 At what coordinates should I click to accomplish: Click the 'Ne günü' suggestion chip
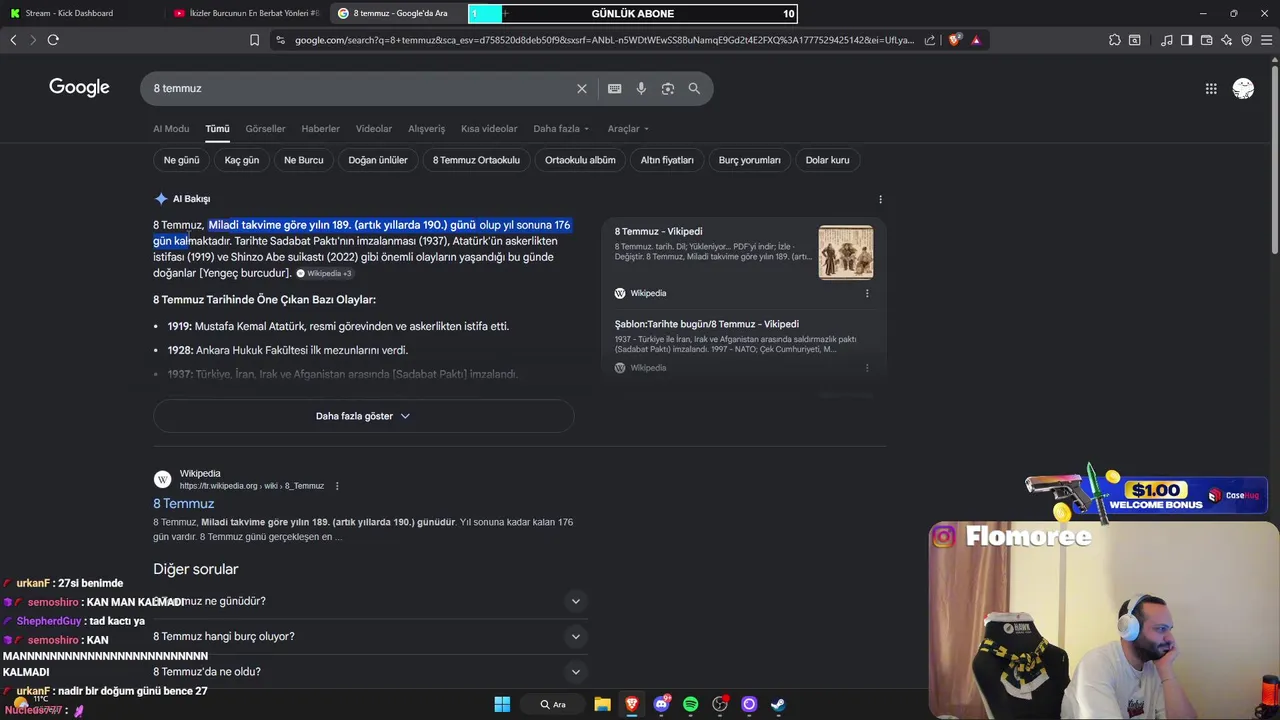(x=182, y=160)
